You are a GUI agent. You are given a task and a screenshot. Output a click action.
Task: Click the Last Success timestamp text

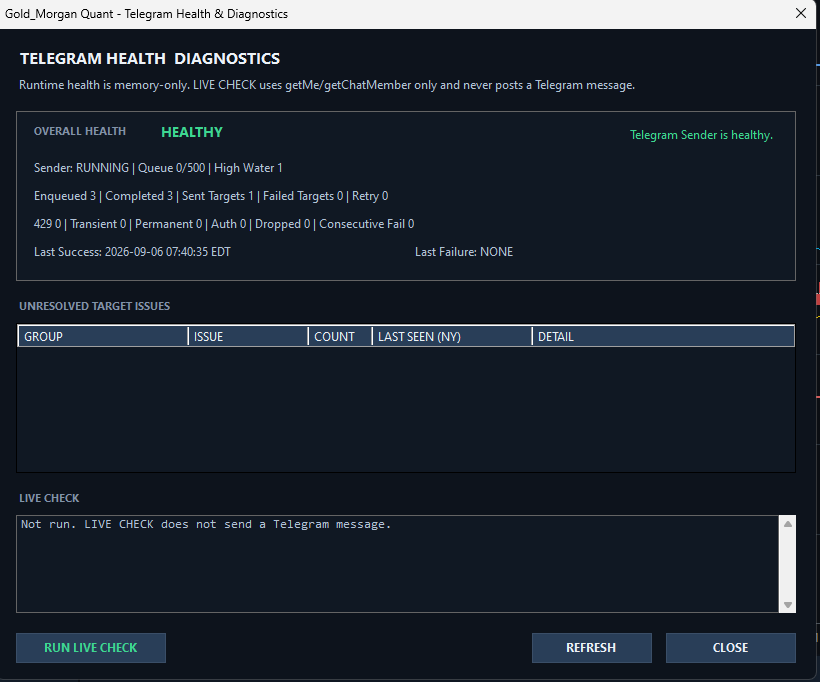[x=132, y=252]
